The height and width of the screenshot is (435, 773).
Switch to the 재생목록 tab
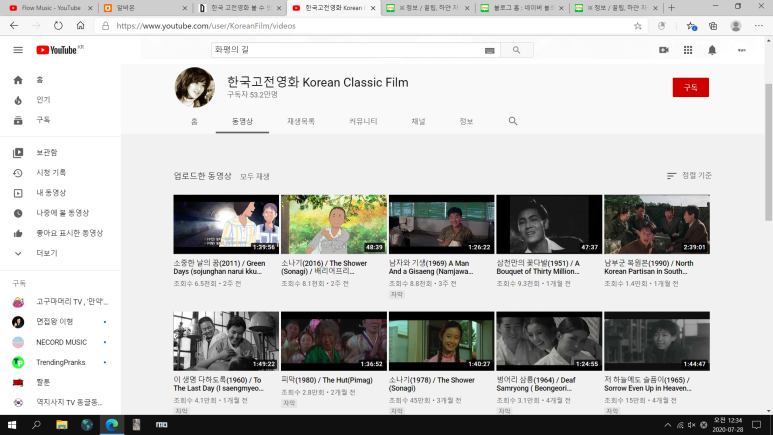point(301,121)
